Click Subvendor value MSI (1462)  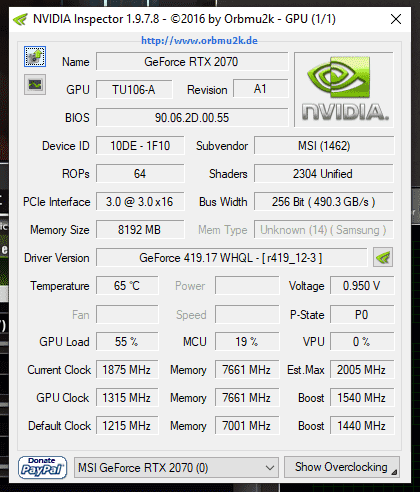[324, 146]
